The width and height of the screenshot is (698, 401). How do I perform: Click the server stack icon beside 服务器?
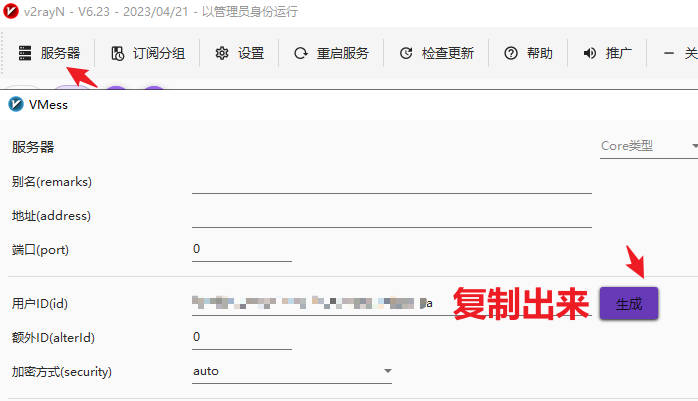tap(25, 53)
